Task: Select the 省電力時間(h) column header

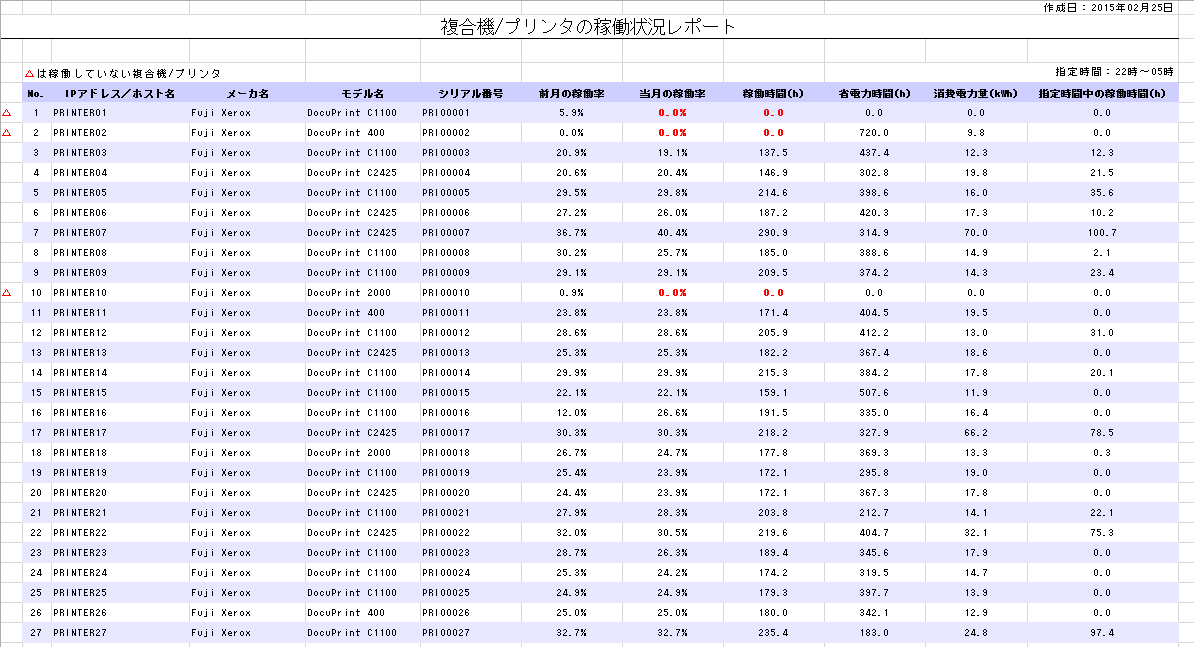Action: [874, 94]
